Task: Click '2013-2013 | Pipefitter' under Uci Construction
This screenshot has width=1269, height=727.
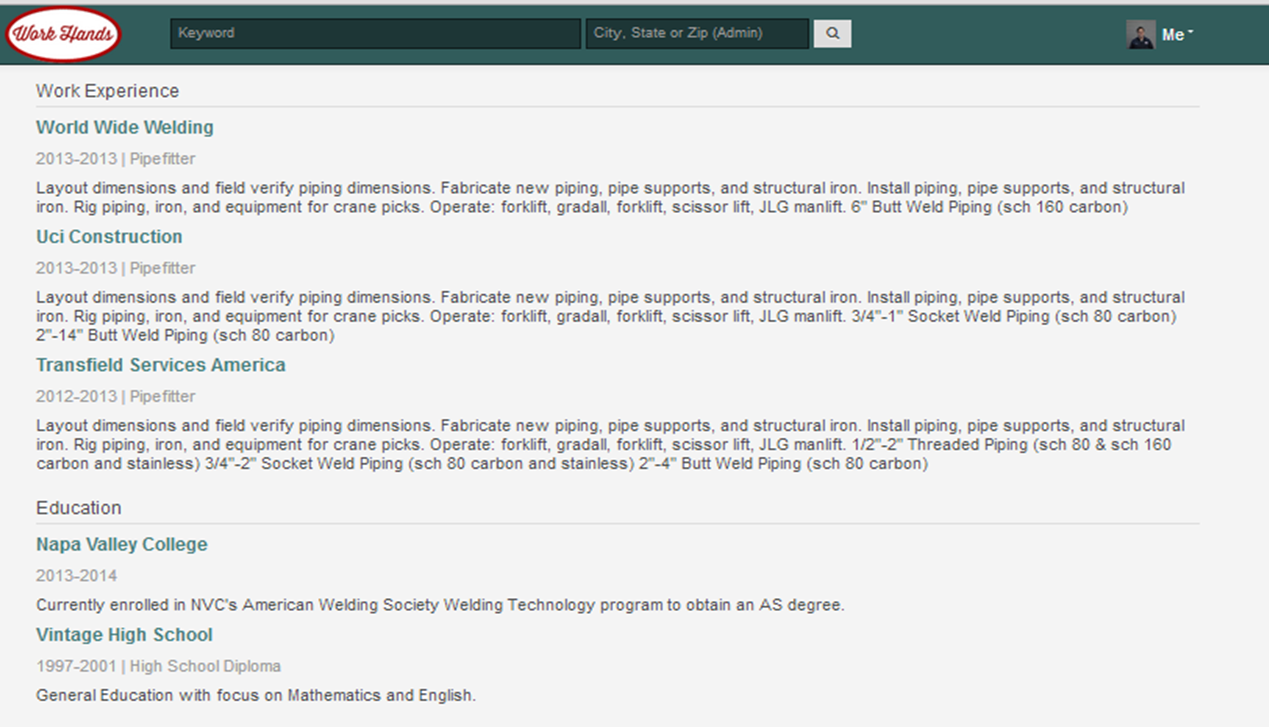Action: [x=116, y=268]
